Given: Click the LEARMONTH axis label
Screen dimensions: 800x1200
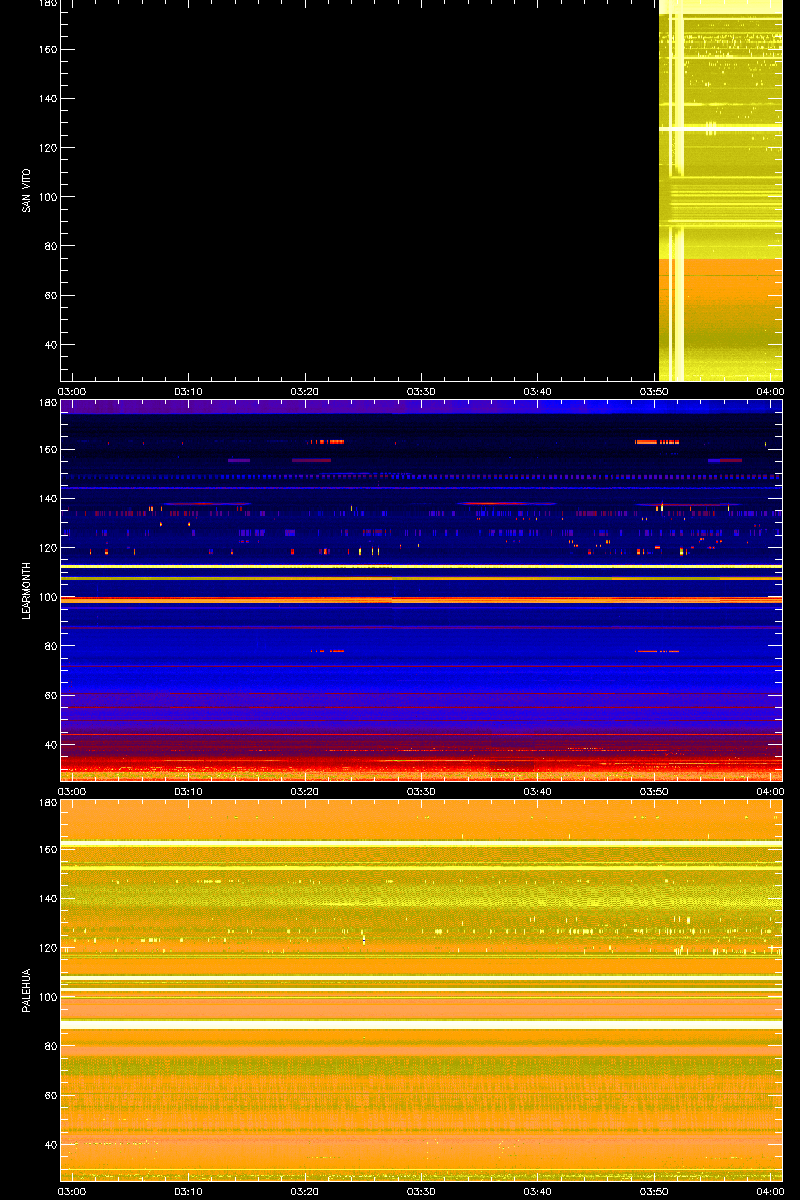Looking at the screenshot, I should click(26, 590).
